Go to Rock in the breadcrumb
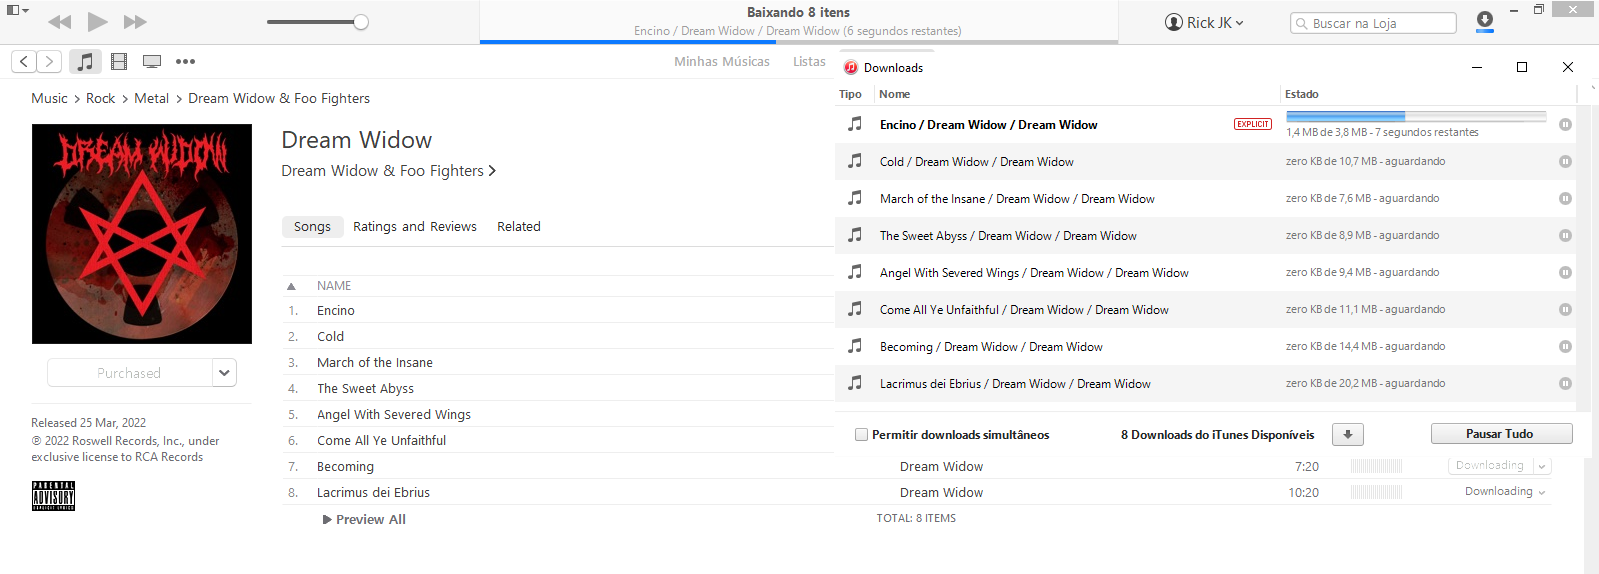 click(x=100, y=98)
